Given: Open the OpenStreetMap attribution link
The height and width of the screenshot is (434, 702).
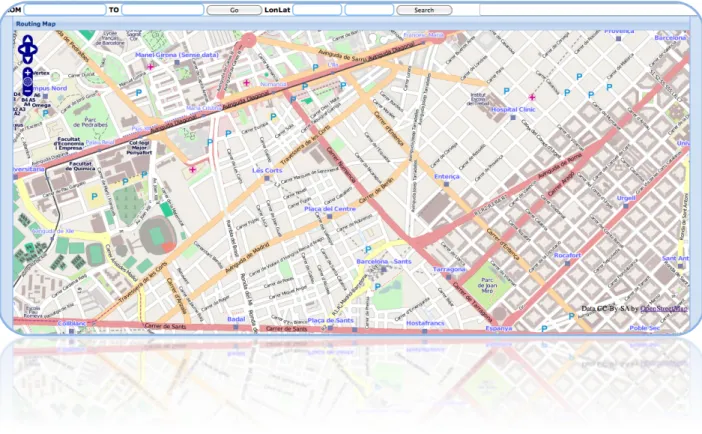Looking at the screenshot, I should pos(663,309).
